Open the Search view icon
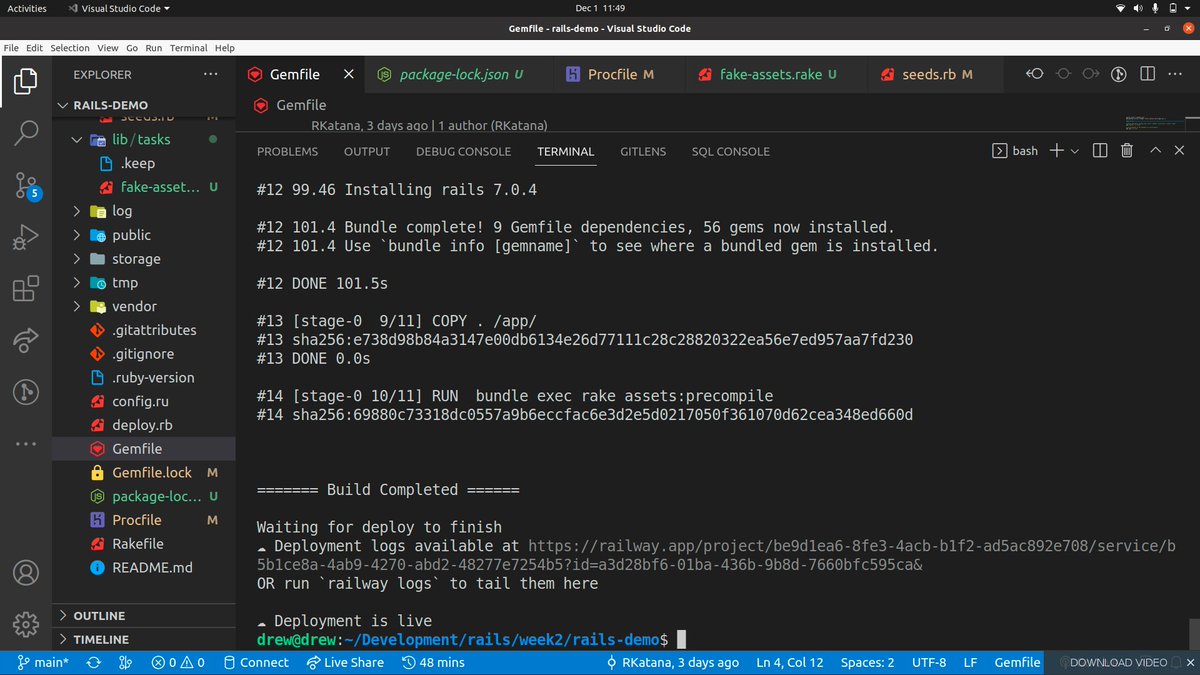This screenshot has width=1200, height=675. pos(26,133)
